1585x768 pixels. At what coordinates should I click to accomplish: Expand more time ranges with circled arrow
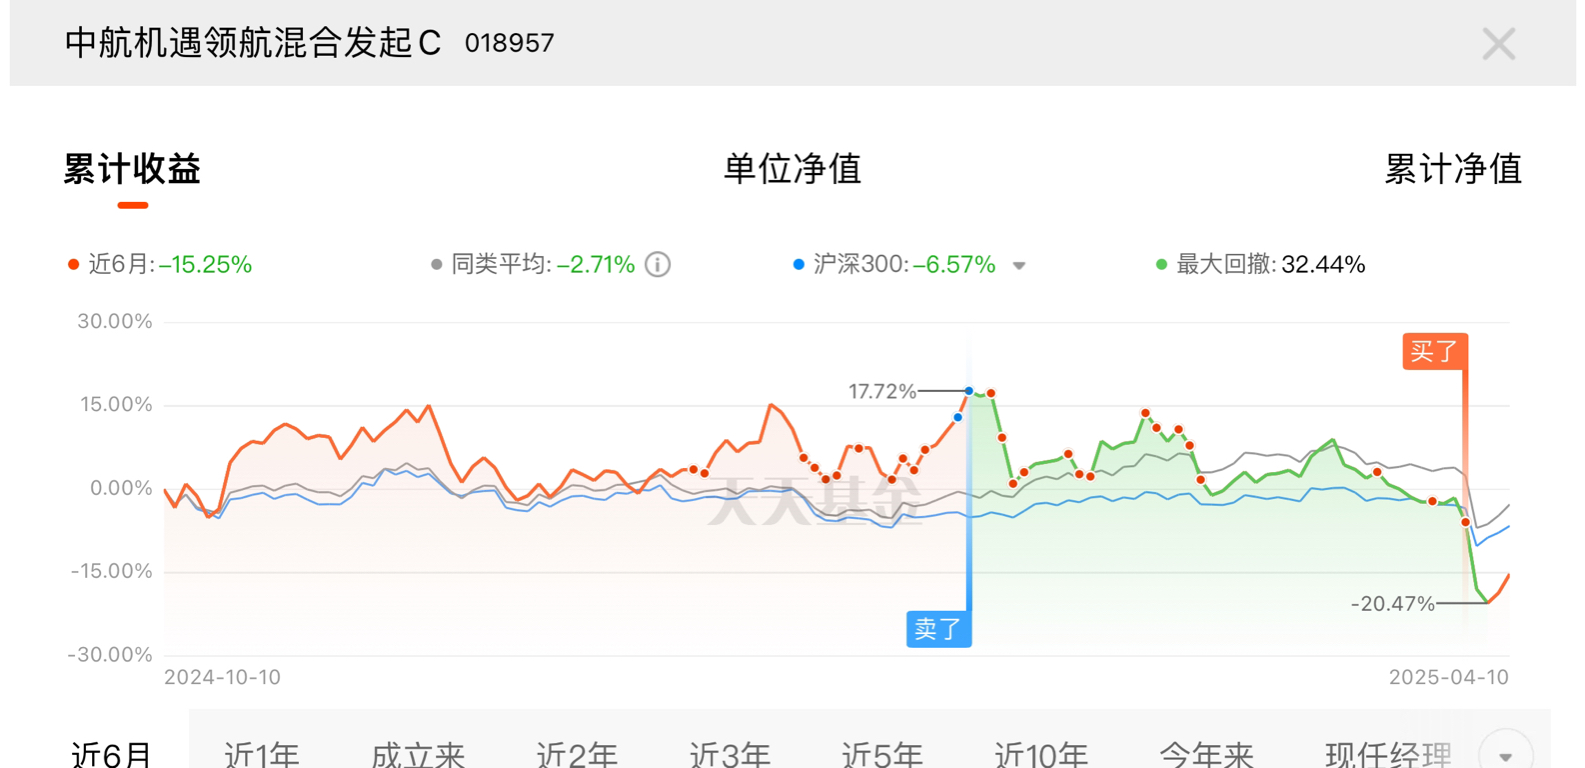tap(1505, 754)
